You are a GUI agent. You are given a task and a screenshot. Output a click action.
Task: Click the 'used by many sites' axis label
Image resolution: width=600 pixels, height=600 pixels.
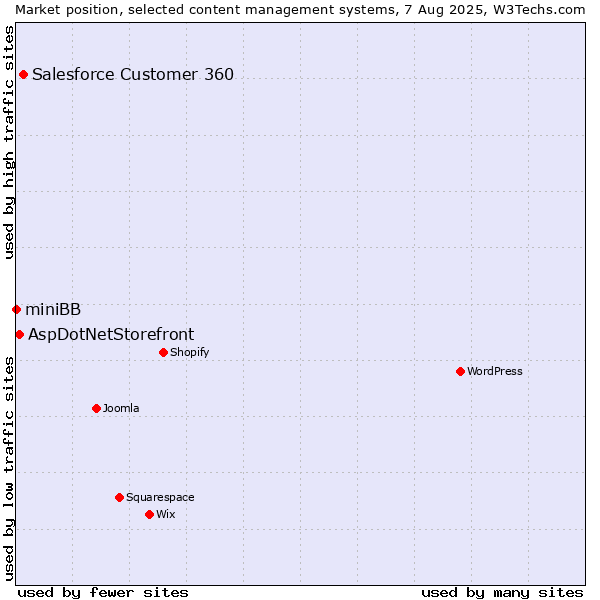[x=502, y=593]
